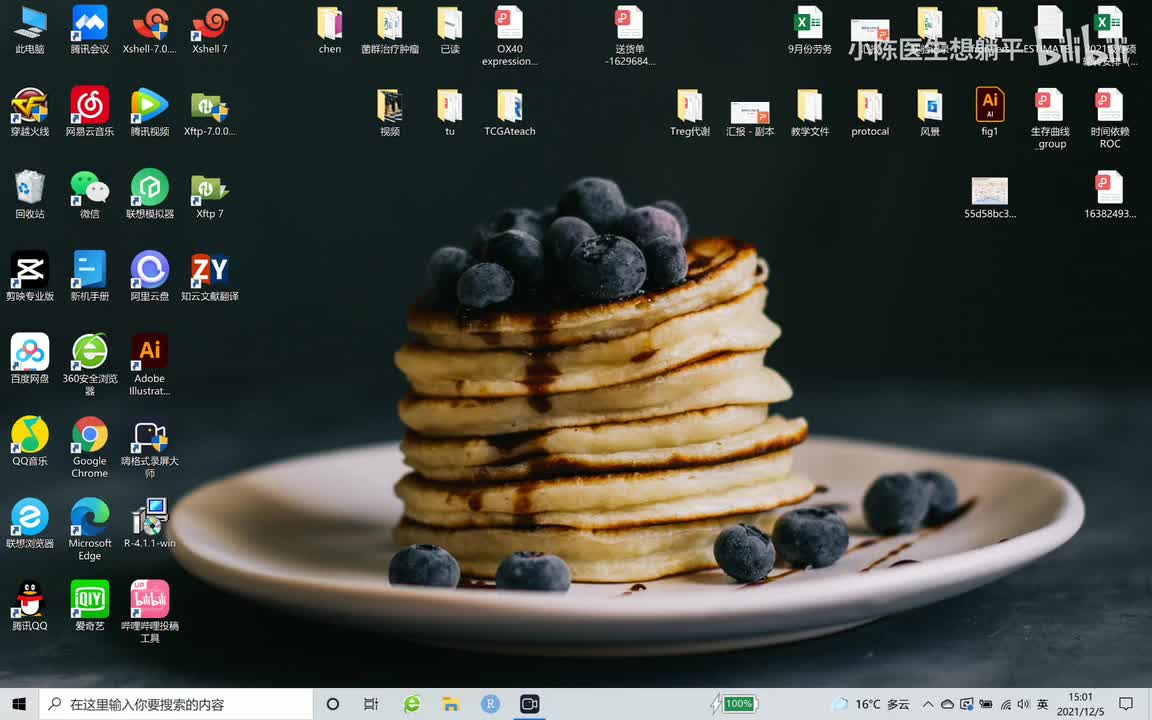Select the 教学文件 folder
The width and height of the screenshot is (1152, 720).
pos(810,112)
